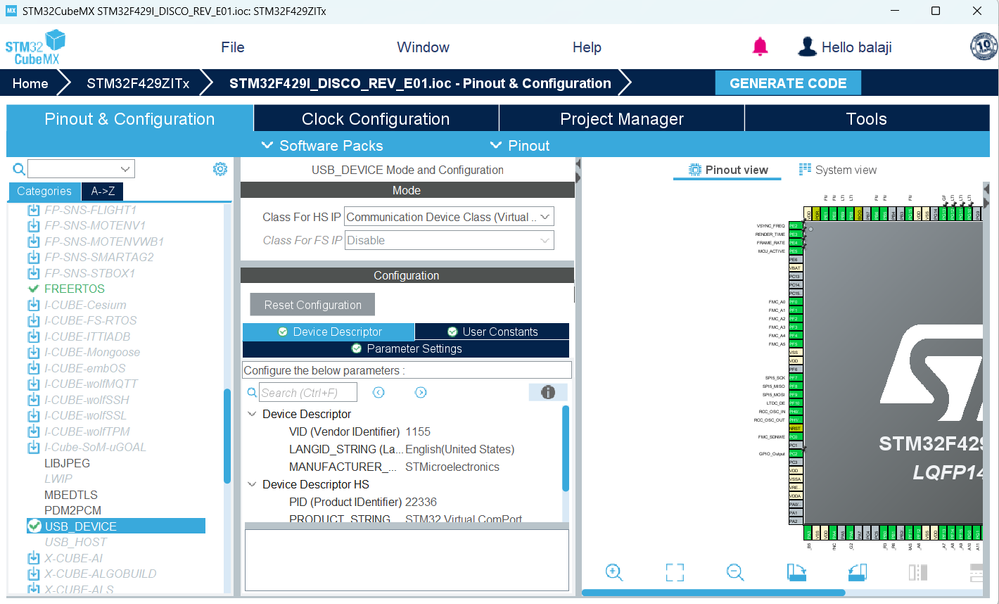Click the parameter info icon
The width and height of the screenshot is (999, 604).
coord(548,392)
